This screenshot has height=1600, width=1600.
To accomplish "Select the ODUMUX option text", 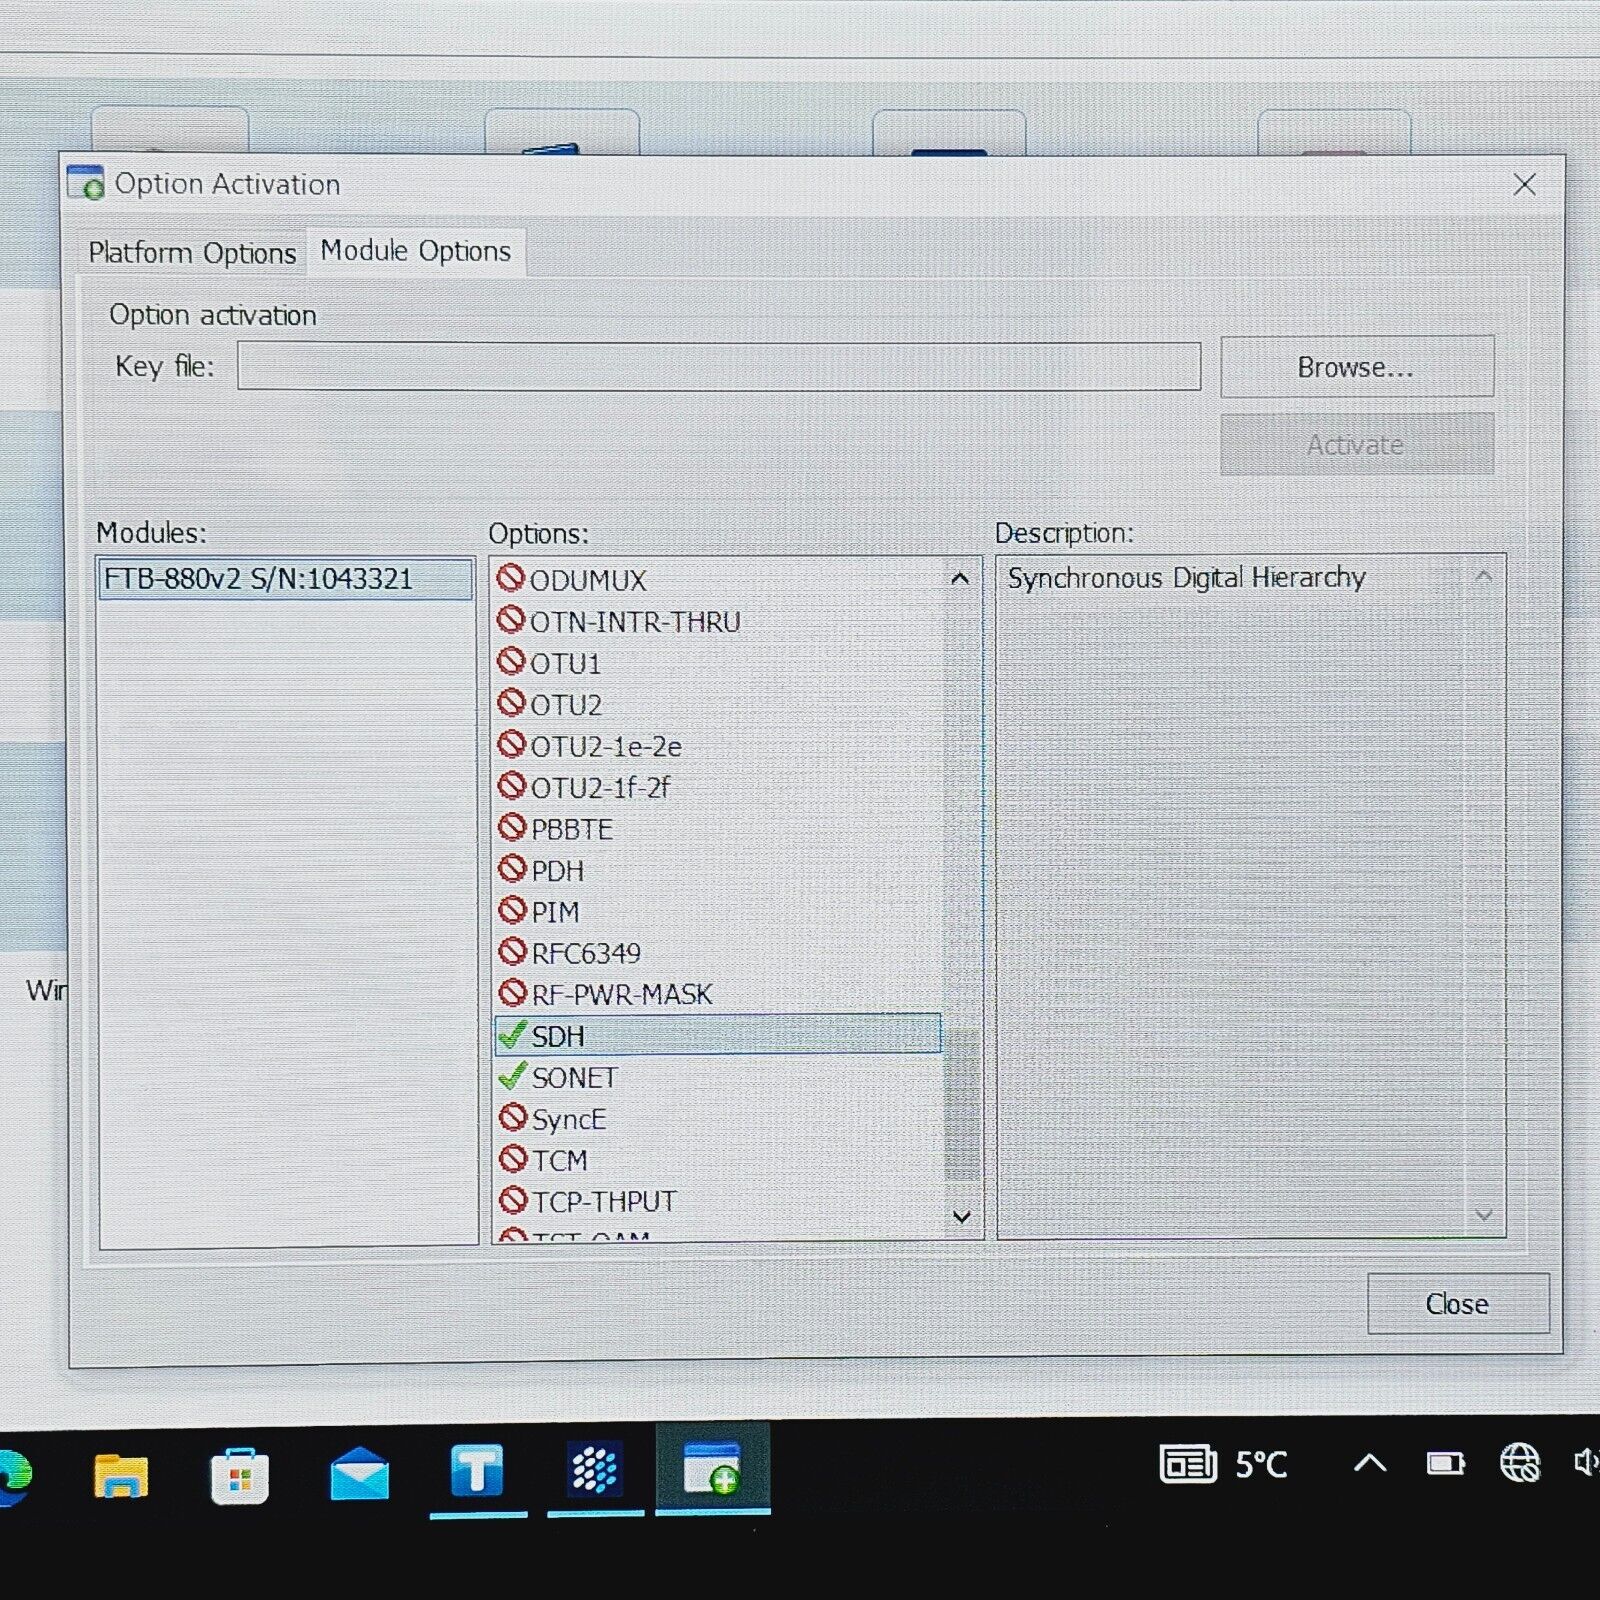I will [588, 580].
